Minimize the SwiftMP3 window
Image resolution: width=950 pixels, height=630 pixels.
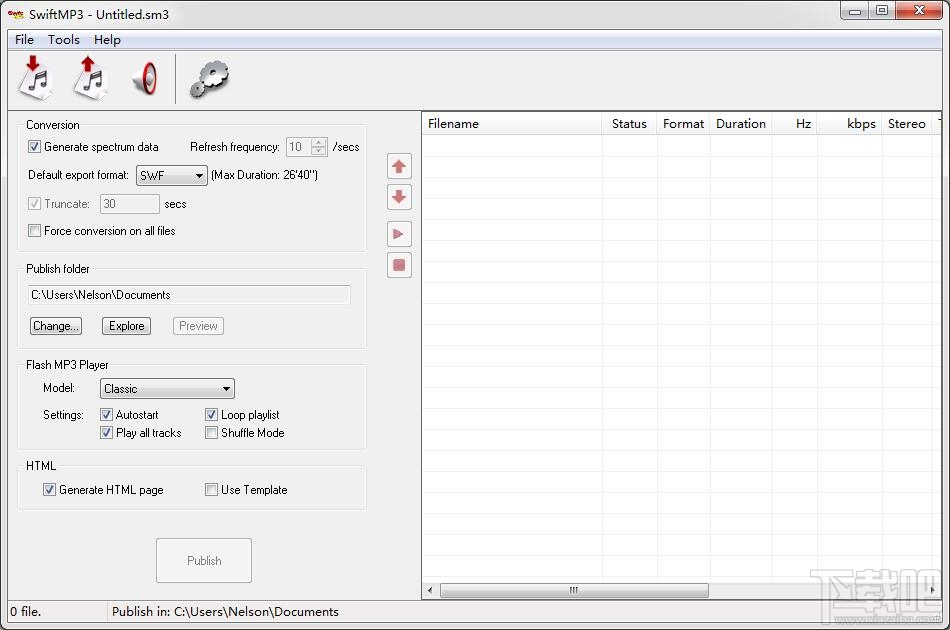[x=855, y=11]
